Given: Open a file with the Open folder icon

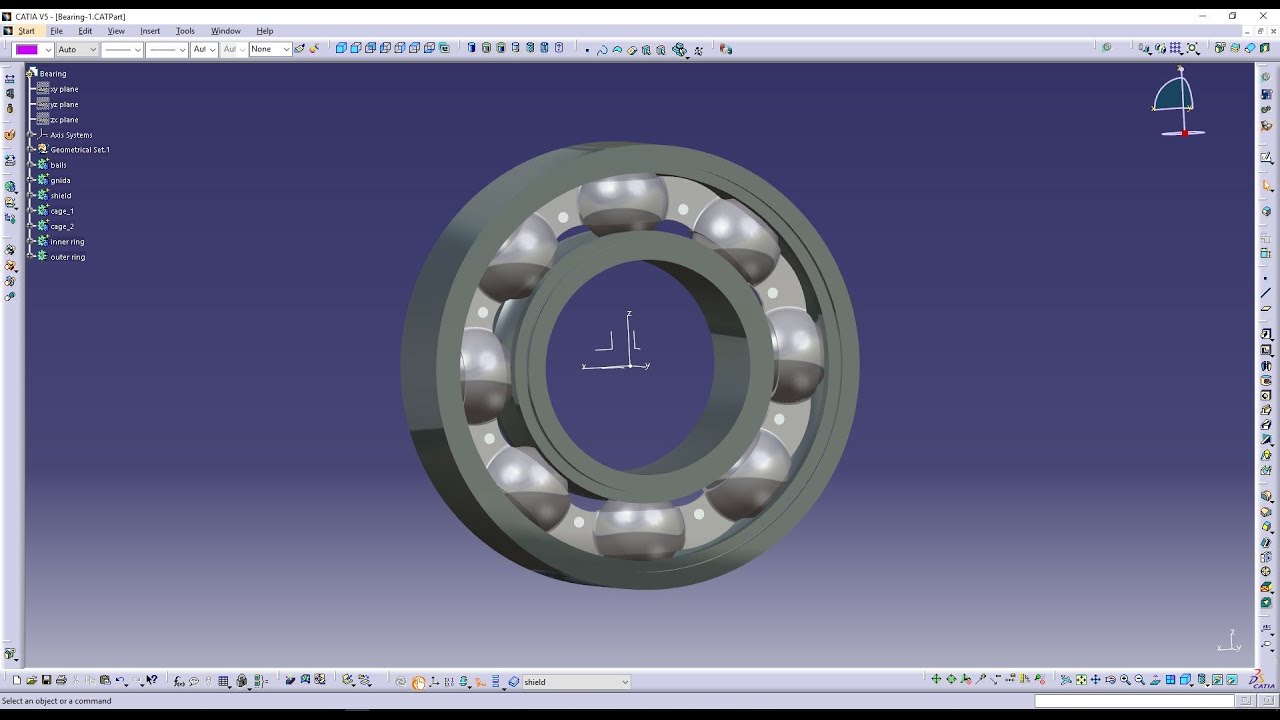Looking at the screenshot, I should coord(31,681).
